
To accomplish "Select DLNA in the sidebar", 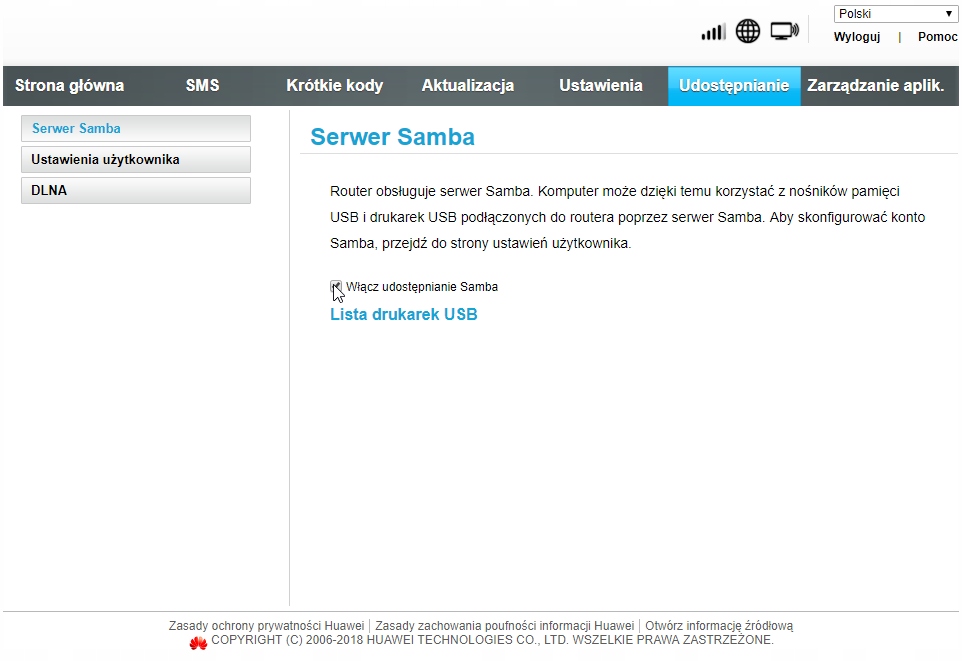I will point(135,191).
